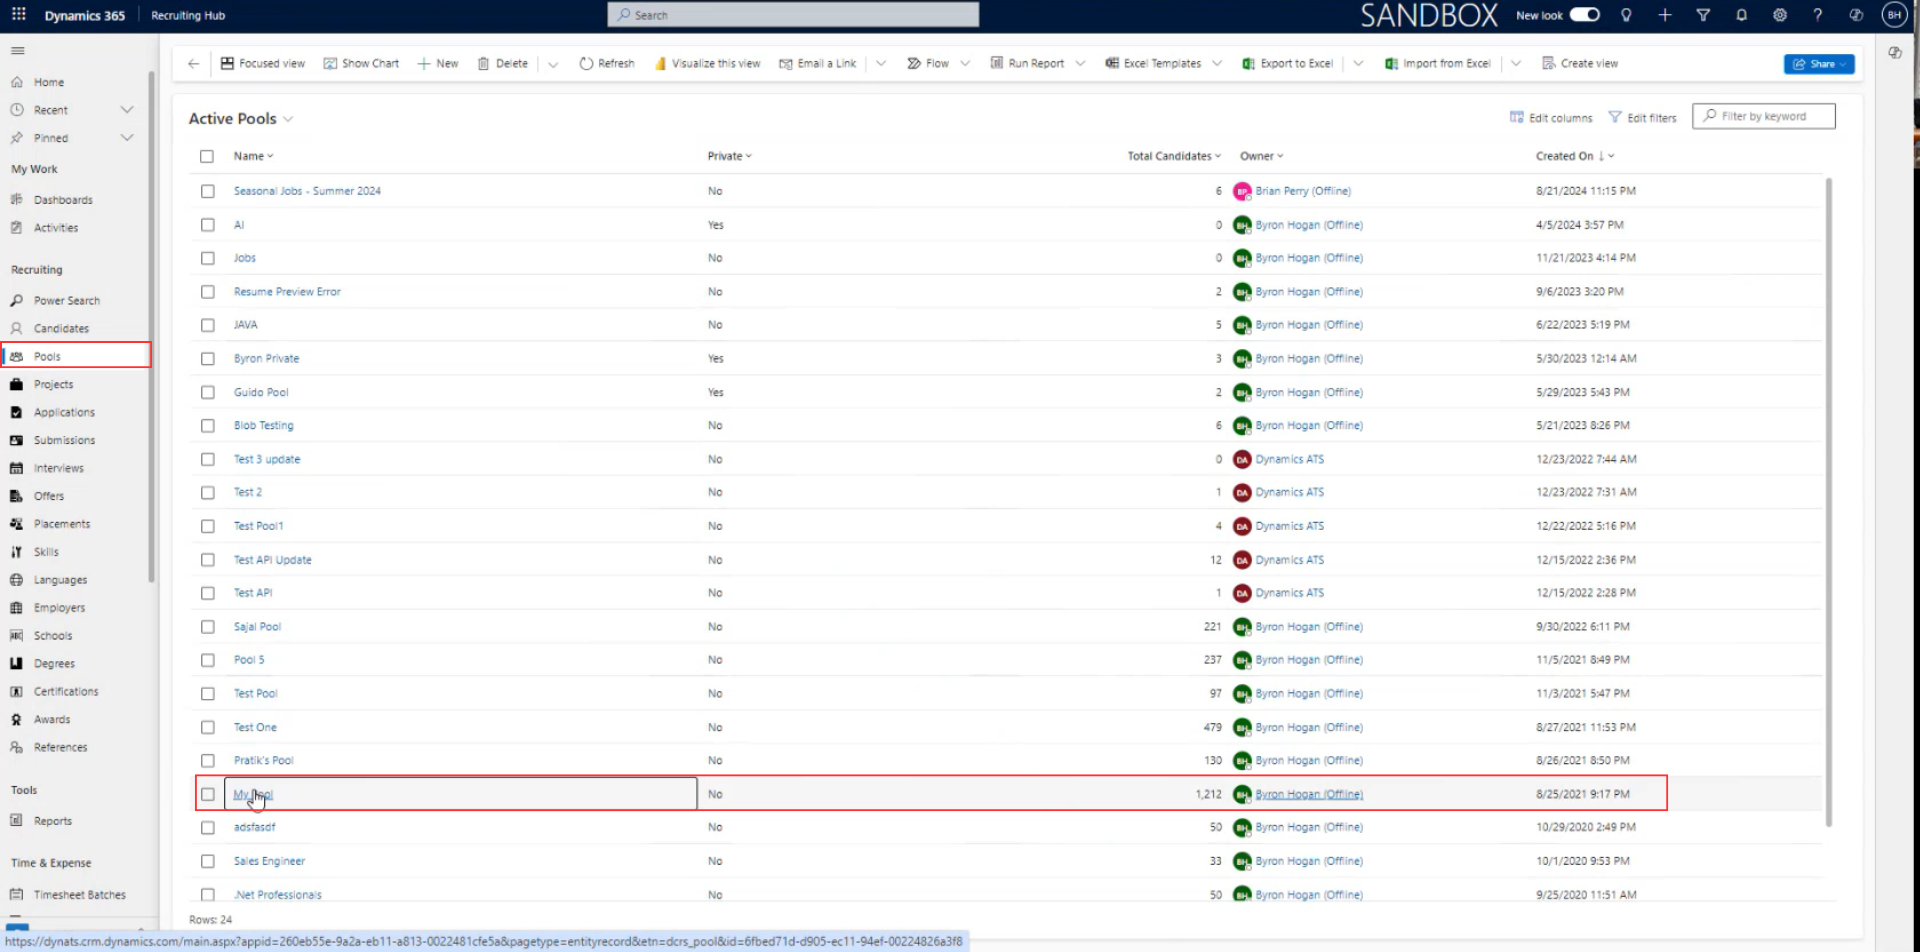This screenshot has height=952, width=1920.
Task: Click the sidebar vertical scrollbar
Action: (x=151, y=326)
